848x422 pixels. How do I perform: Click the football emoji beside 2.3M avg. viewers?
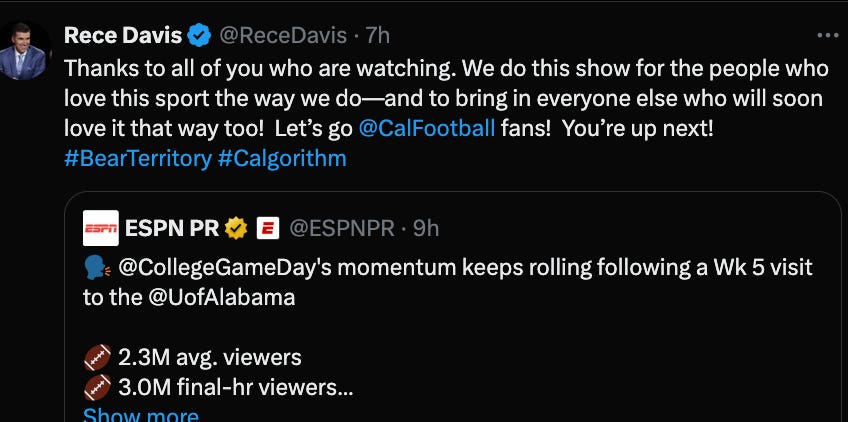click(x=97, y=357)
